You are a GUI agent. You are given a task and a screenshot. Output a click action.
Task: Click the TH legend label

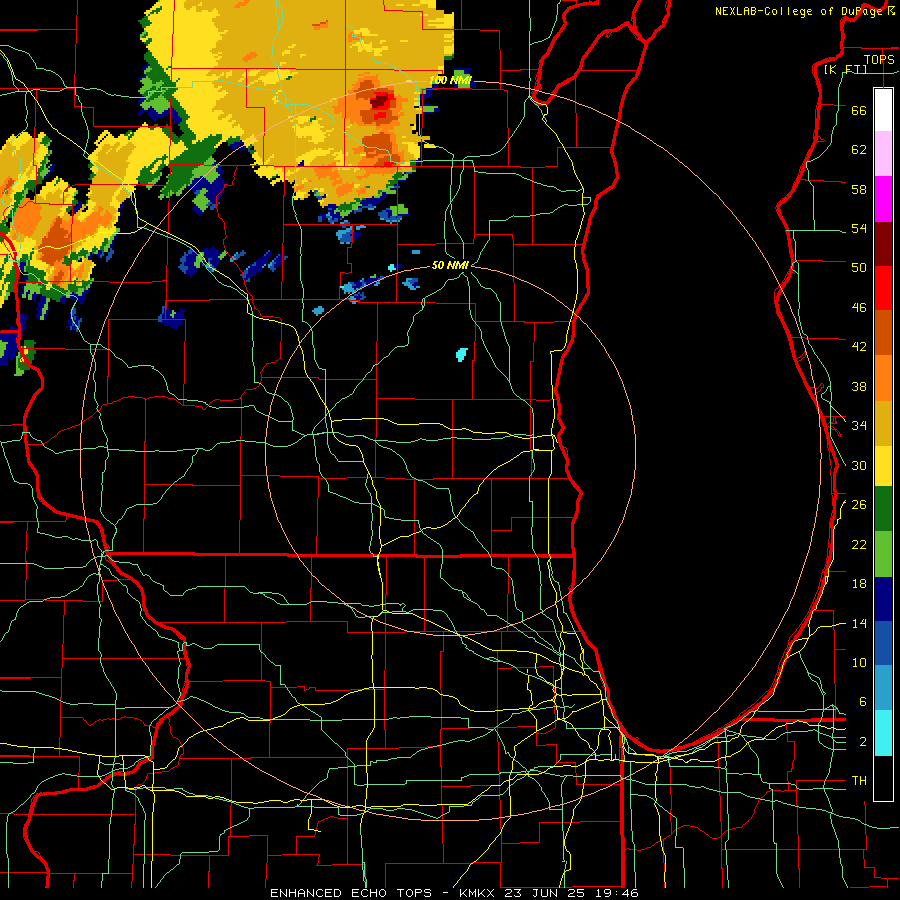coord(859,781)
